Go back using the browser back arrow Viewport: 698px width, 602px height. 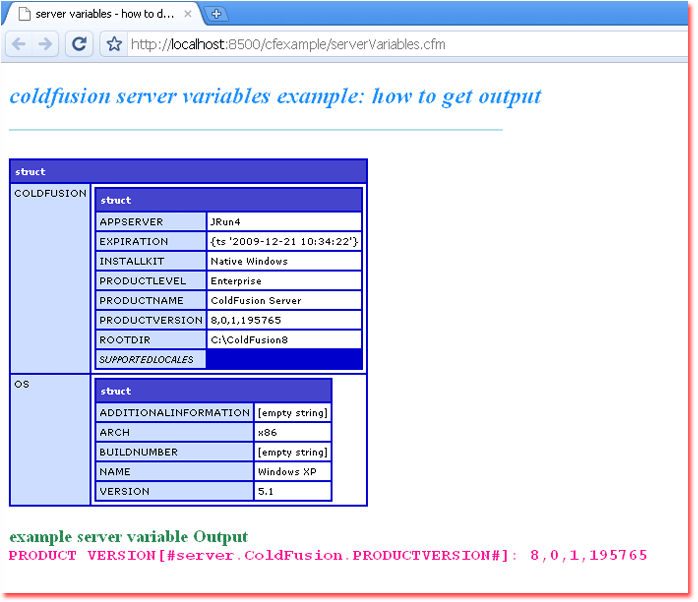pos(19,44)
